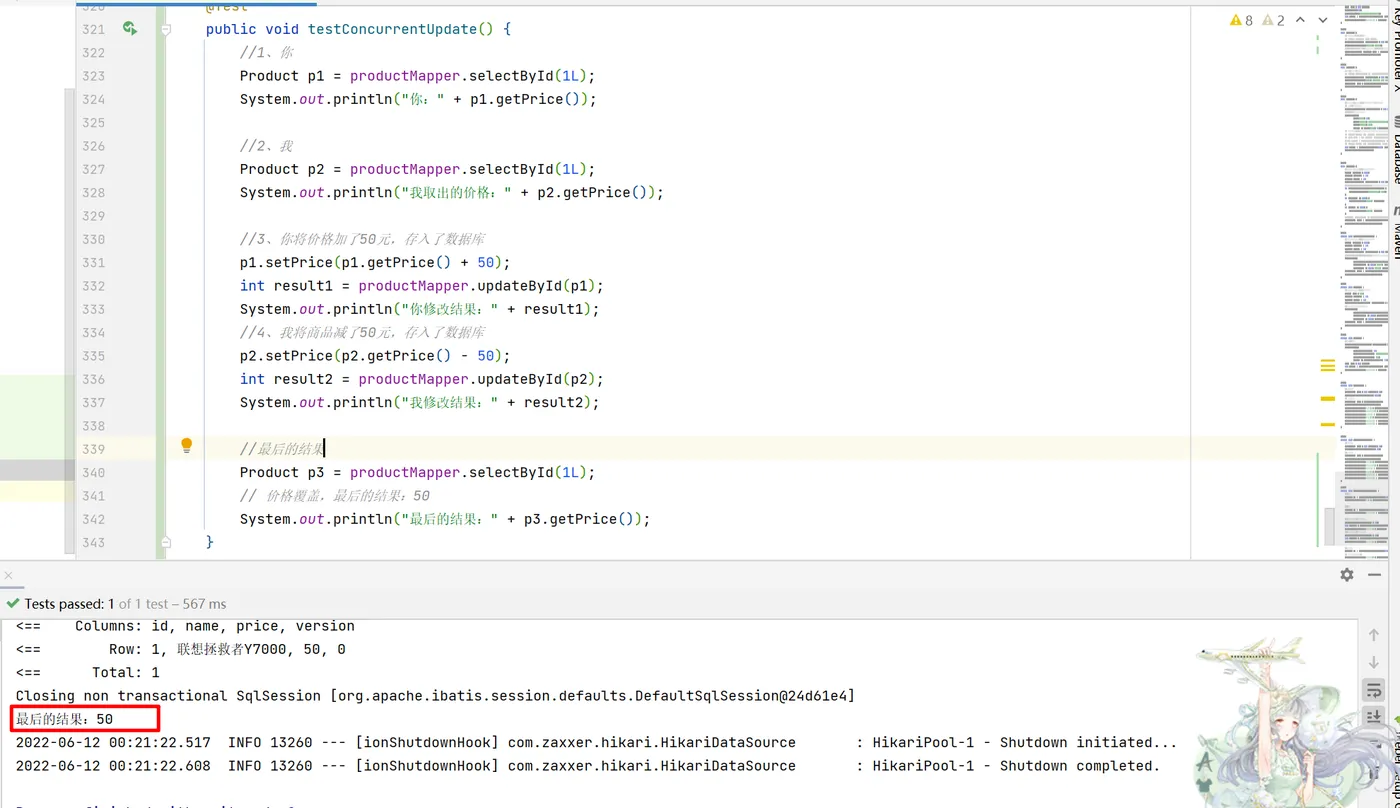Click the '//3、你将价格加了50元' comment line
The image size is (1400, 808).
click(362, 239)
